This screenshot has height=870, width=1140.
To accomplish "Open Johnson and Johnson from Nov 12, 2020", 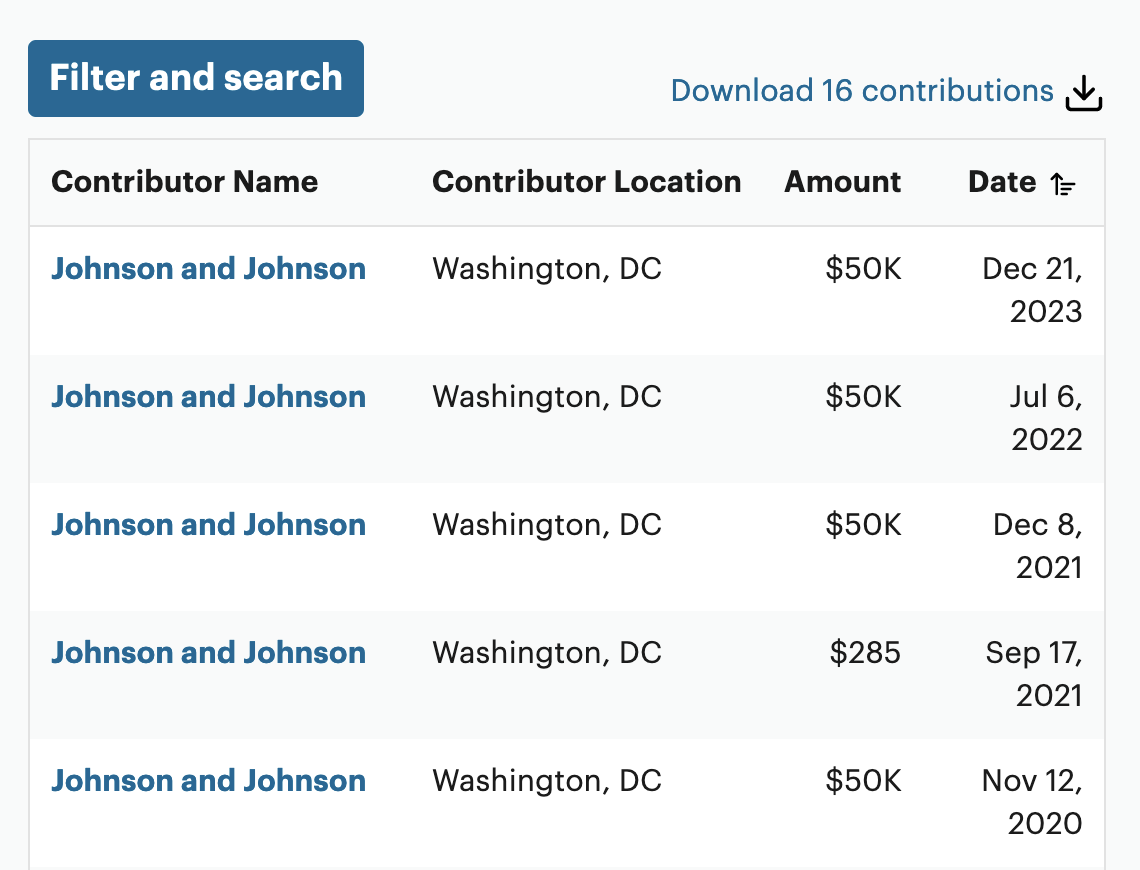I will pyautogui.click(x=209, y=781).
